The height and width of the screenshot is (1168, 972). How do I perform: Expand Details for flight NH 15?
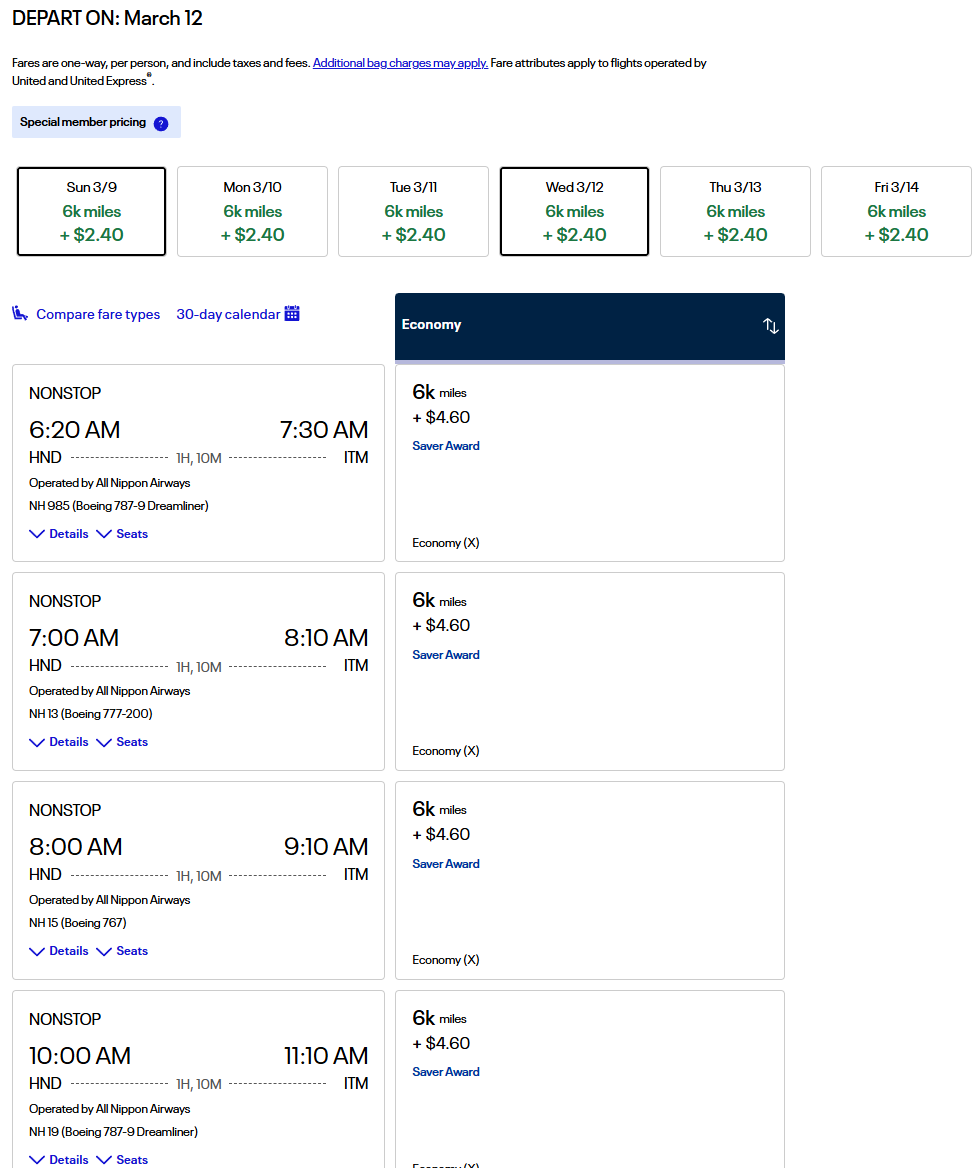click(59, 951)
